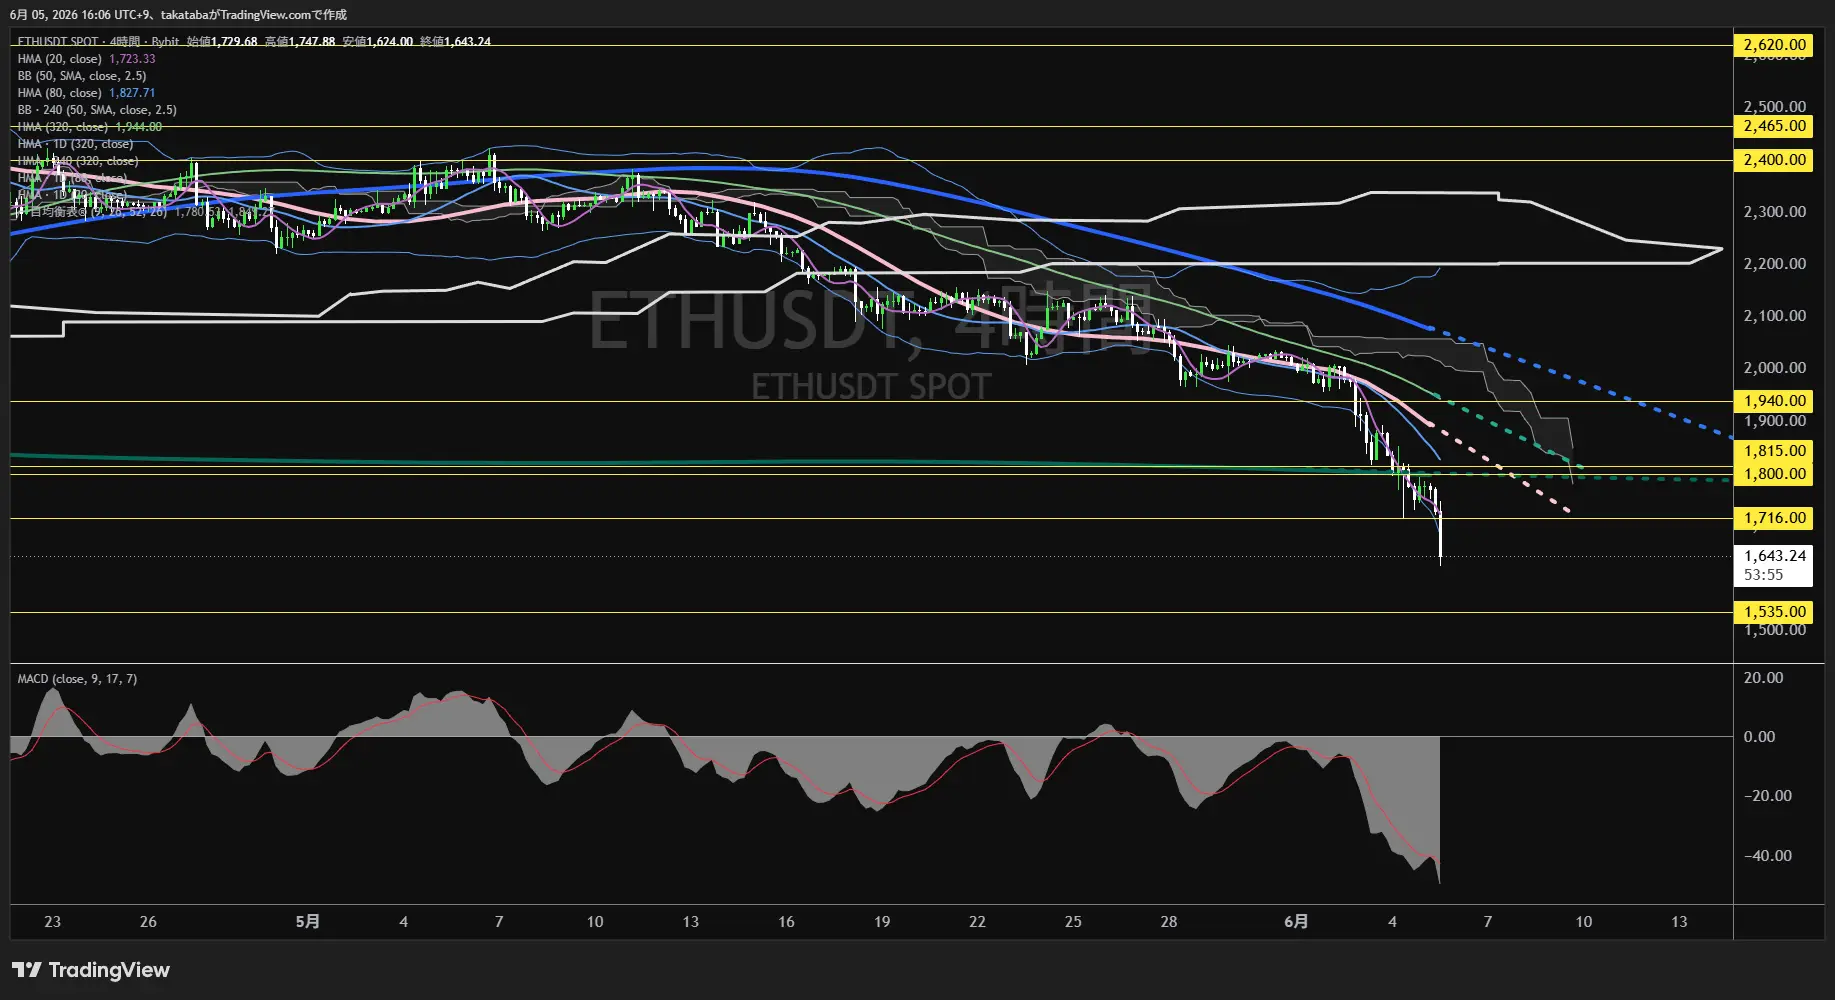Click the MACD scale value −40.00
The image size is (1835, 1000).
[x=1768, y=856]
